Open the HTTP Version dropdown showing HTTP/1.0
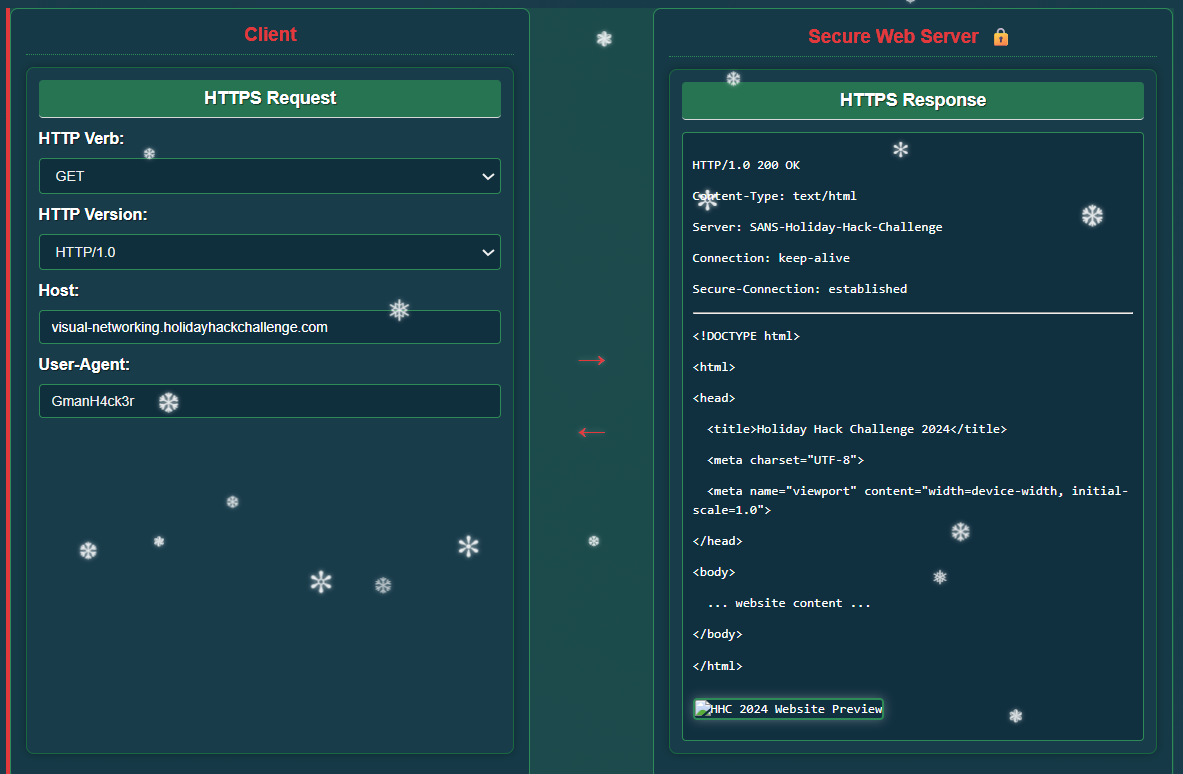The image size is (1183, 774). (269, 252)
